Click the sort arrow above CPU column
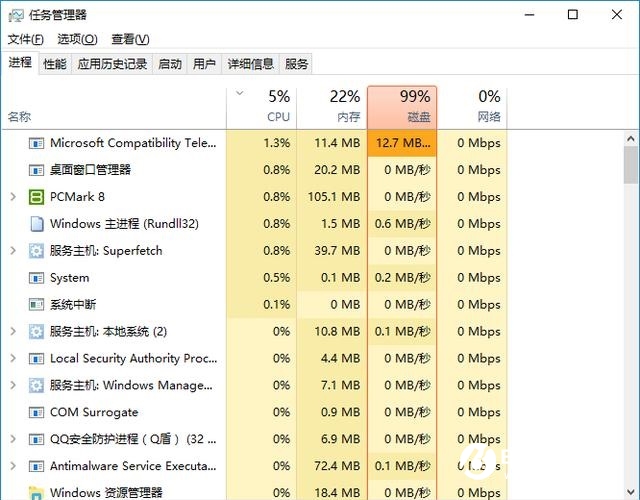This screenshot has width=640, height=500. pos(240,93)
